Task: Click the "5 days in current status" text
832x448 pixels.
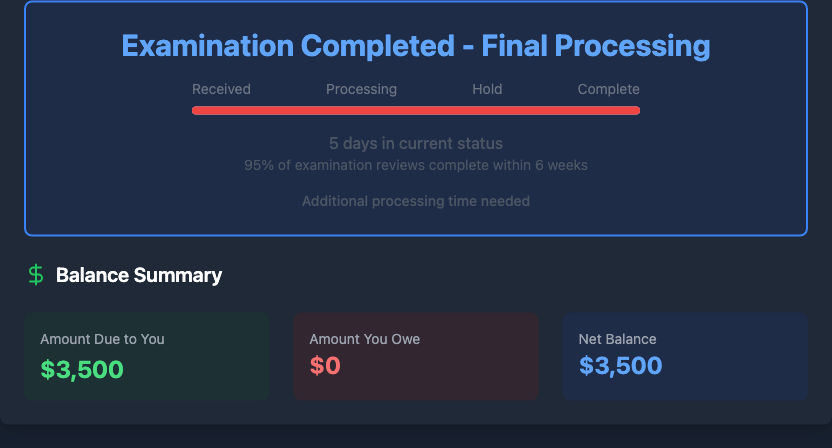Action: pyautogui.click(x=416, y=143)
